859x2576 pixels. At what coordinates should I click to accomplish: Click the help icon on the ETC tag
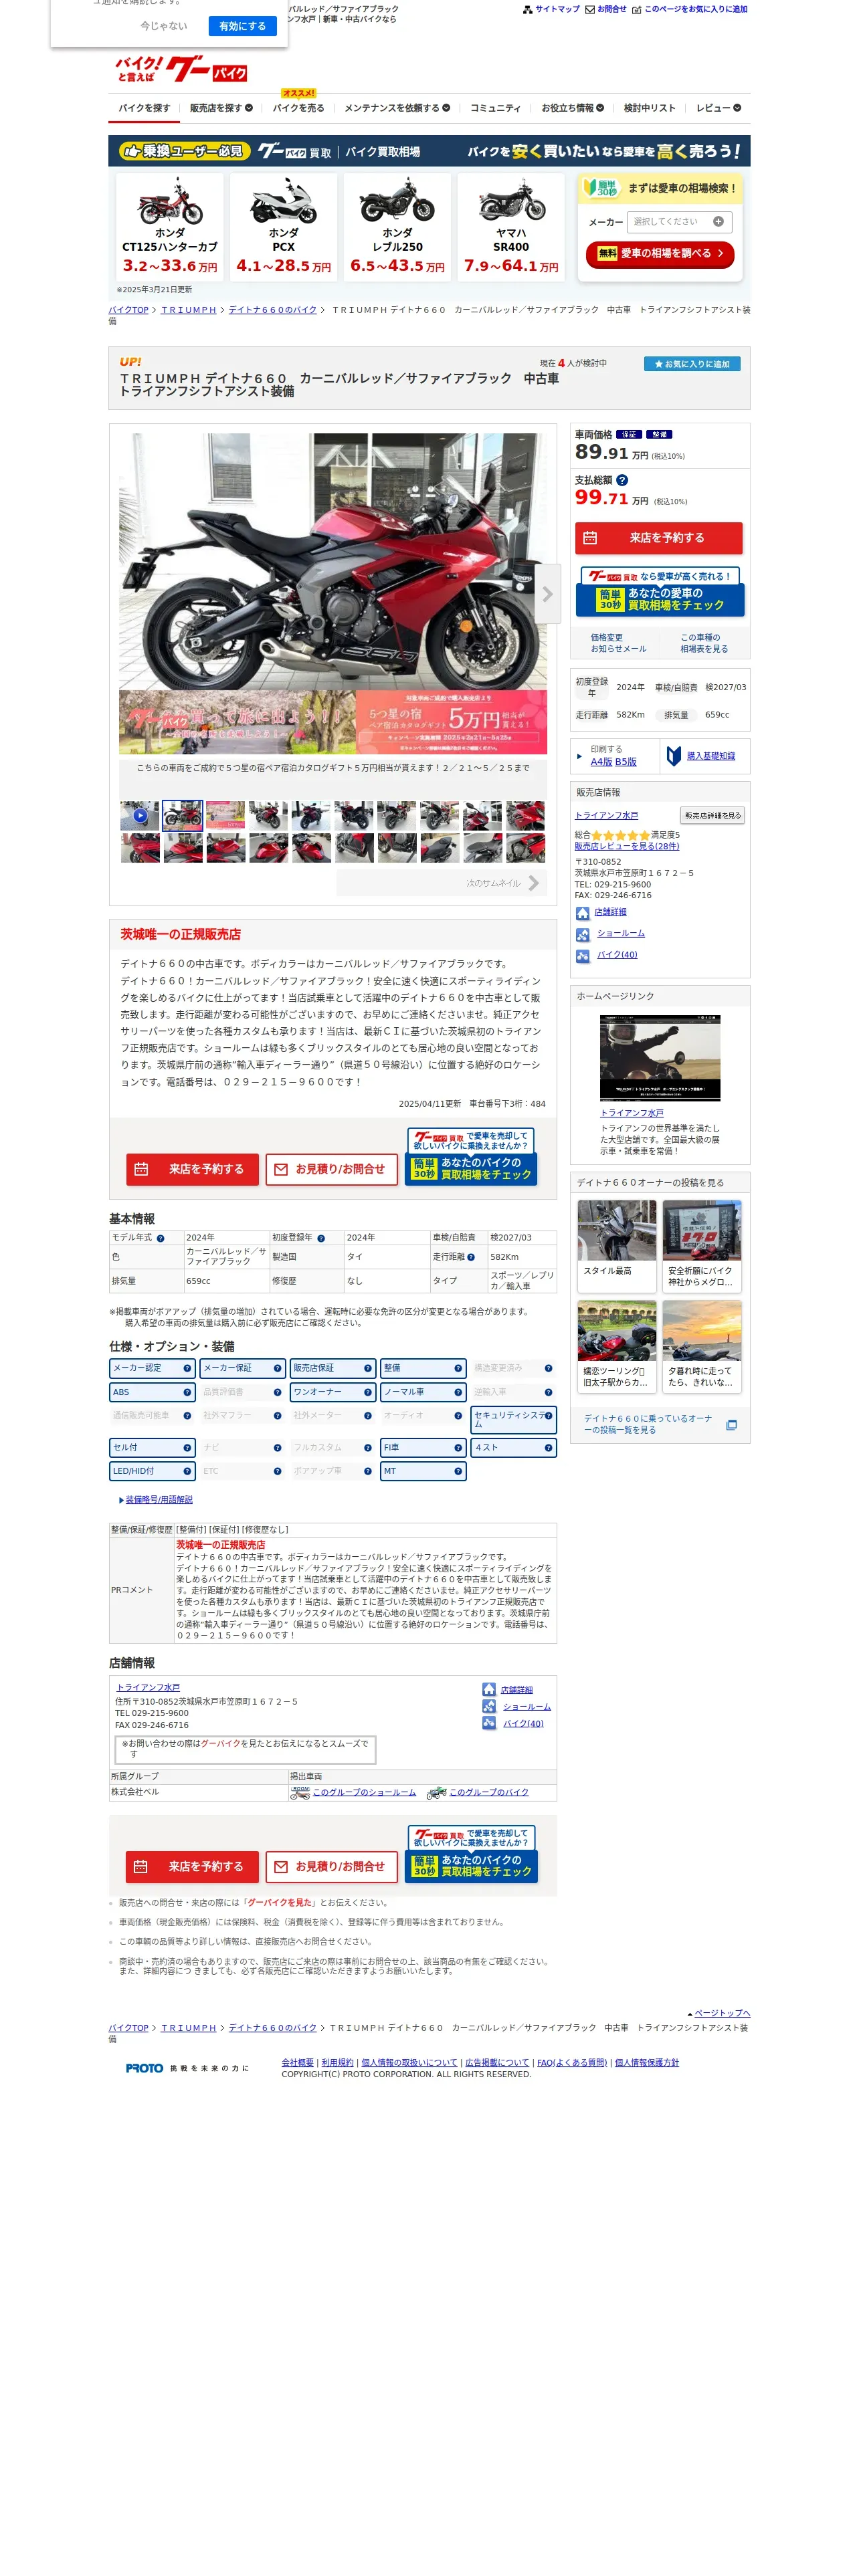pyautogui.click(x=277, y=1471)
